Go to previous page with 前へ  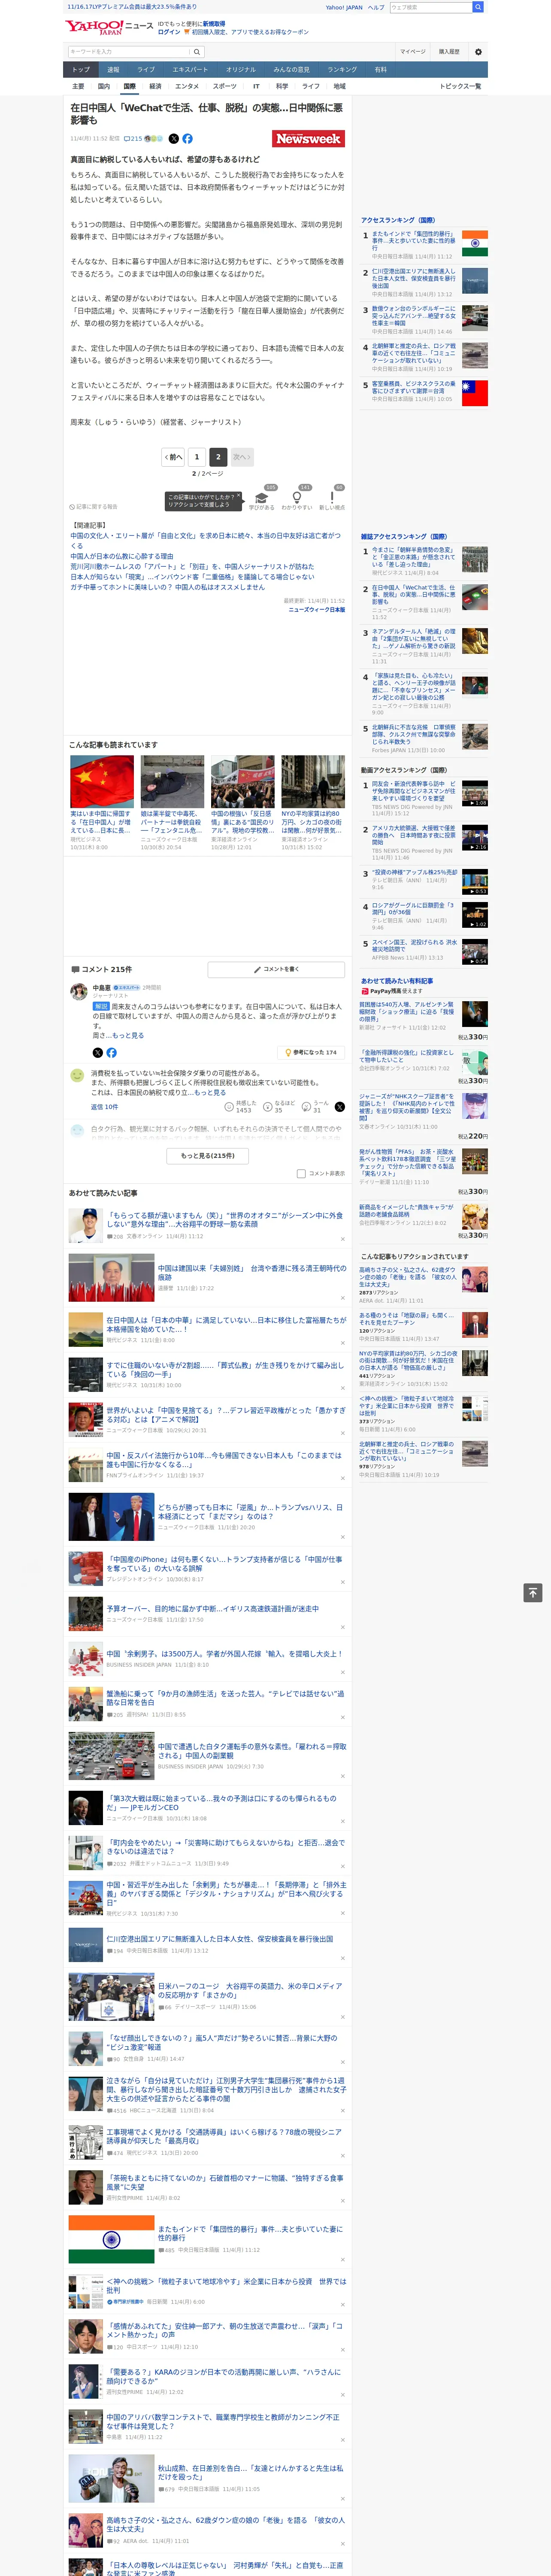tap(173, 457)
